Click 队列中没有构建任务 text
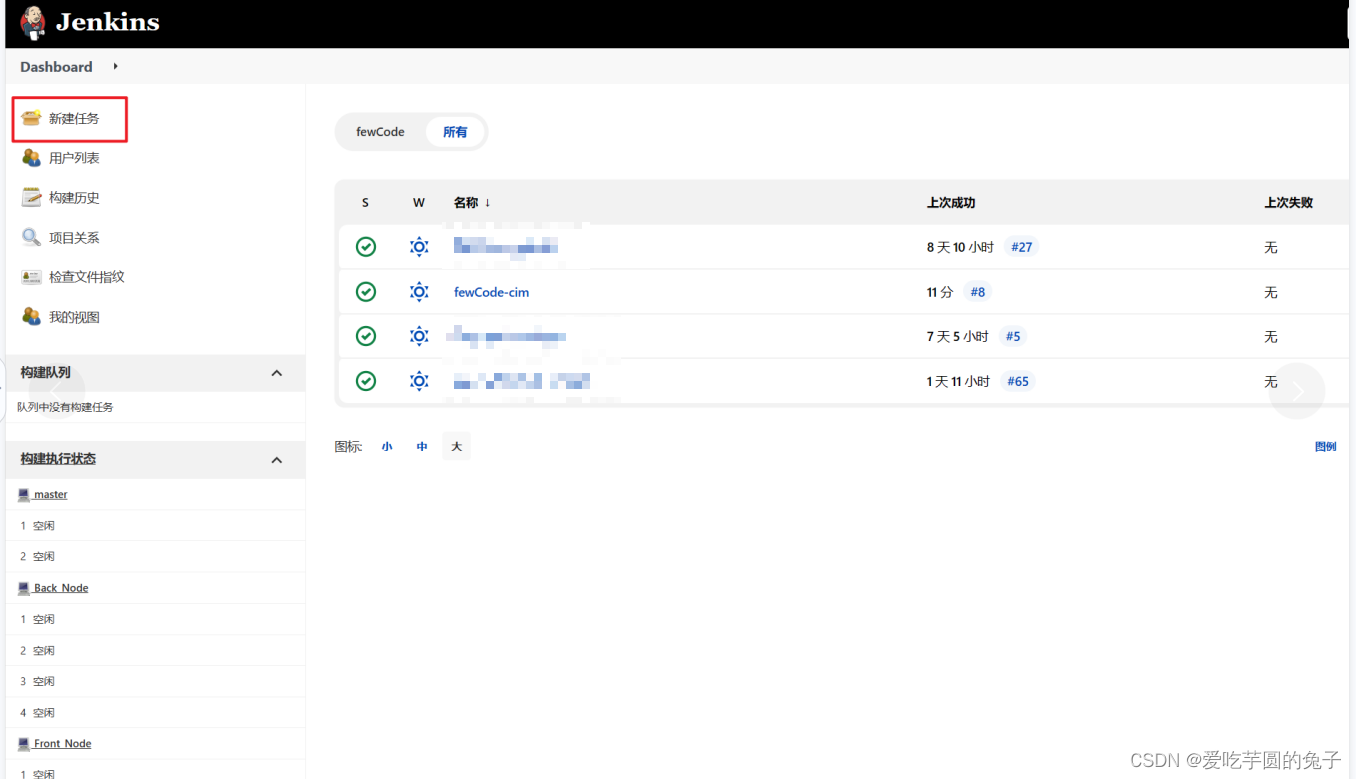 point(65,407)
